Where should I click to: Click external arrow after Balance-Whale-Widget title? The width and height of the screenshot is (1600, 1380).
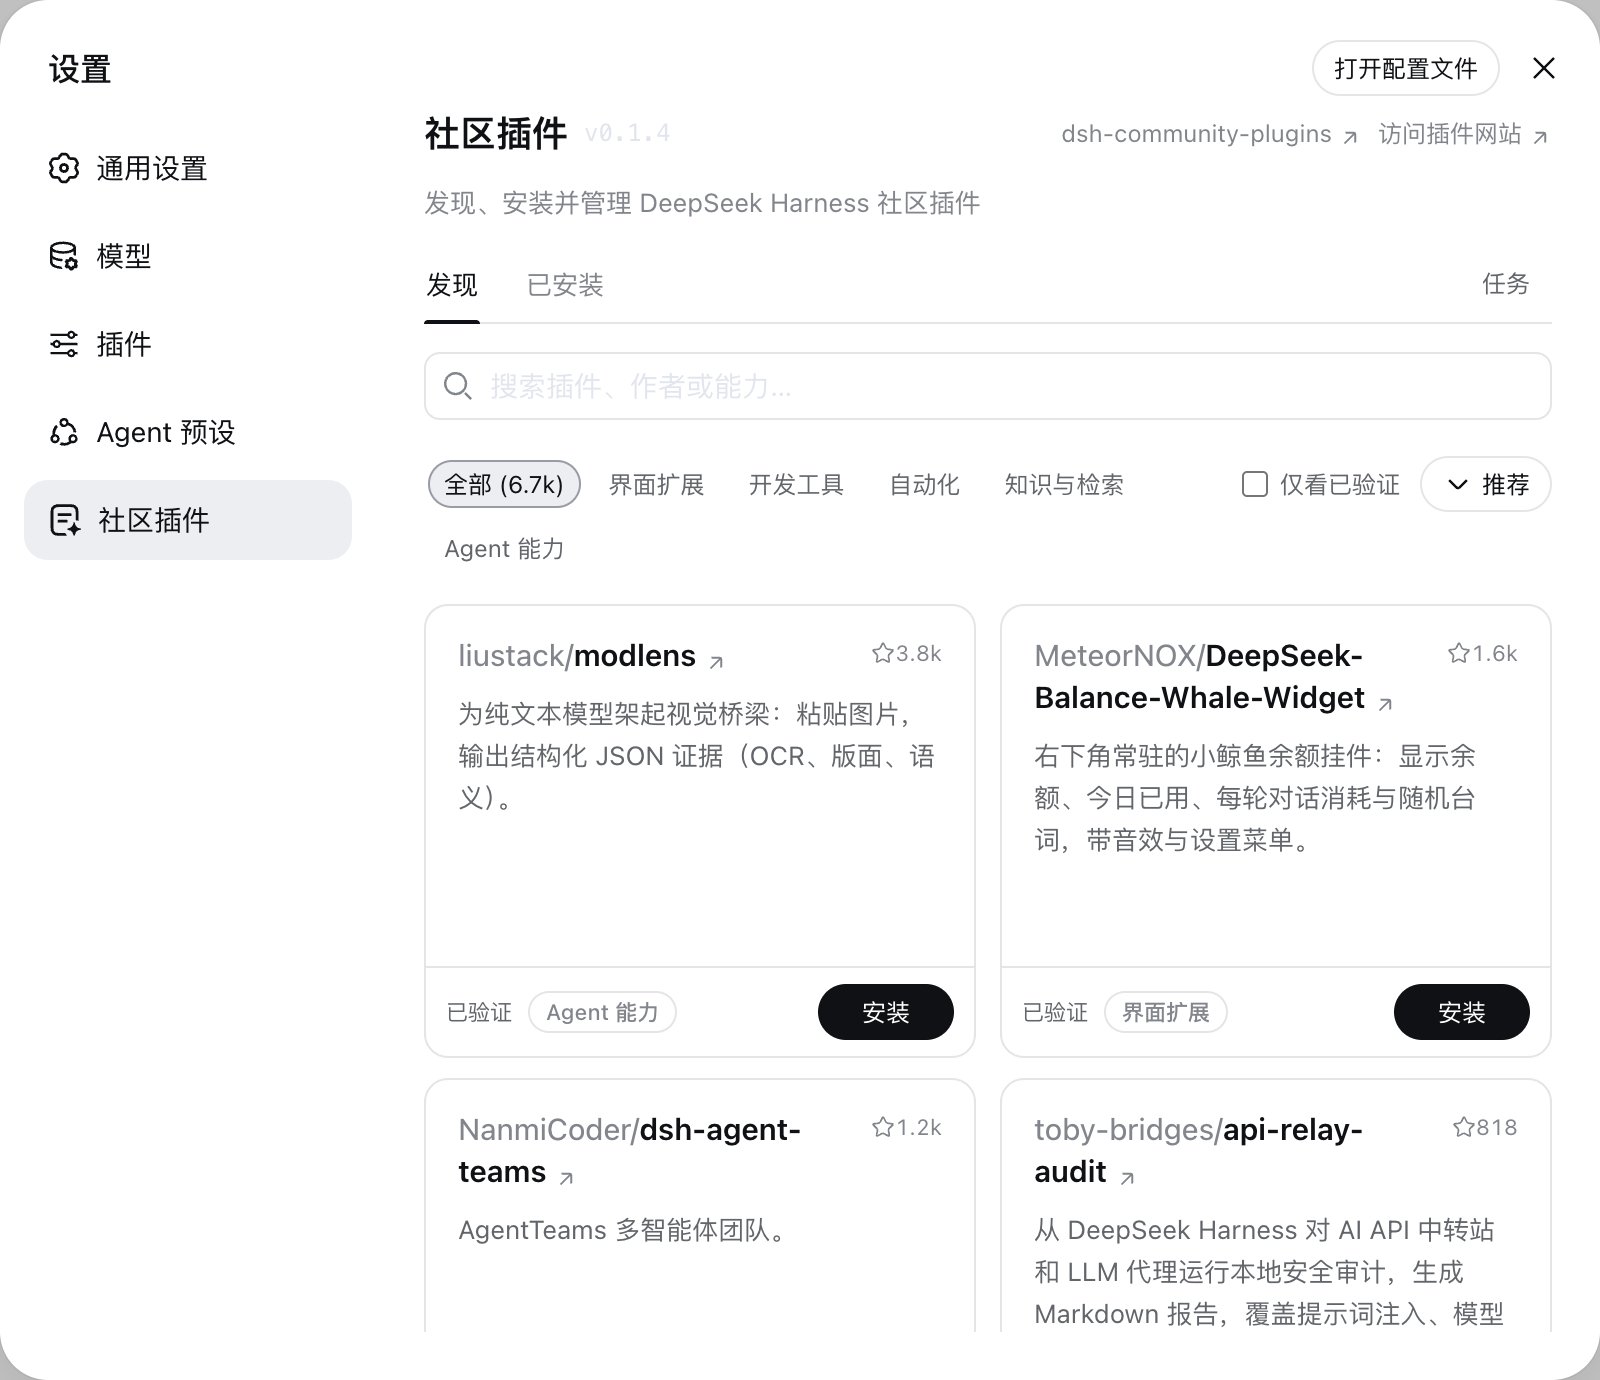pyautogui.click(x=1385, y=704)
